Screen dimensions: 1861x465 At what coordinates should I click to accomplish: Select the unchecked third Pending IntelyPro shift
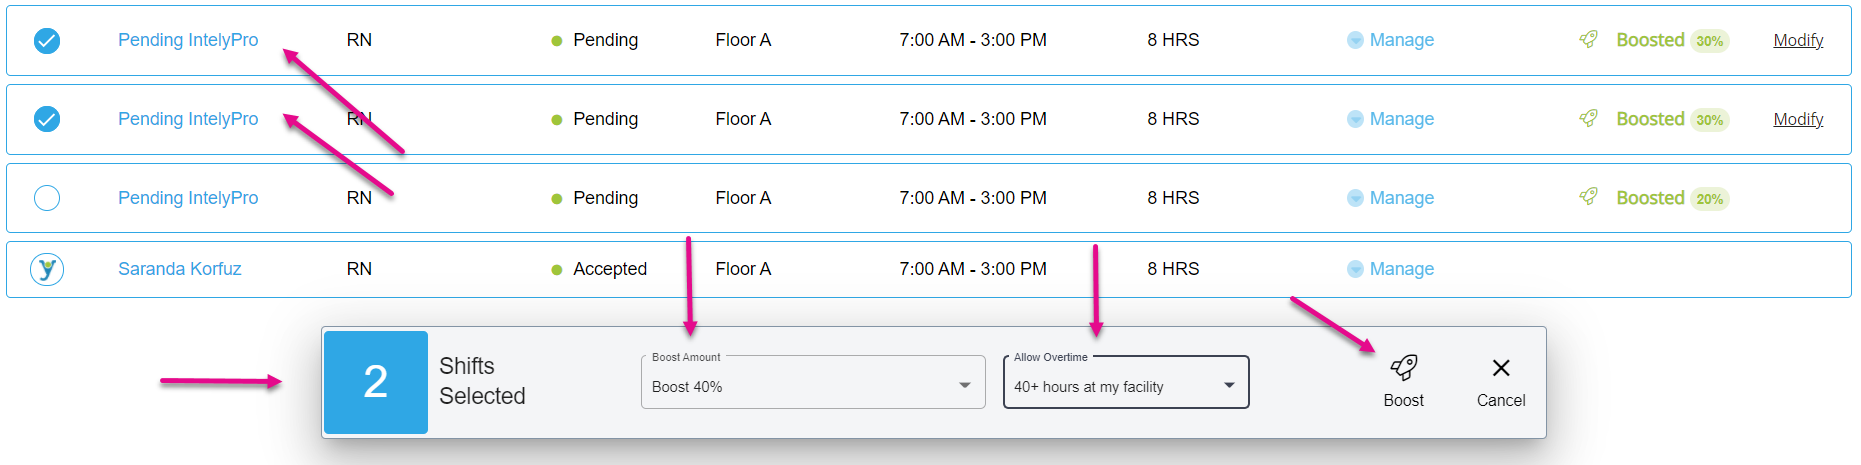[47, 198]
